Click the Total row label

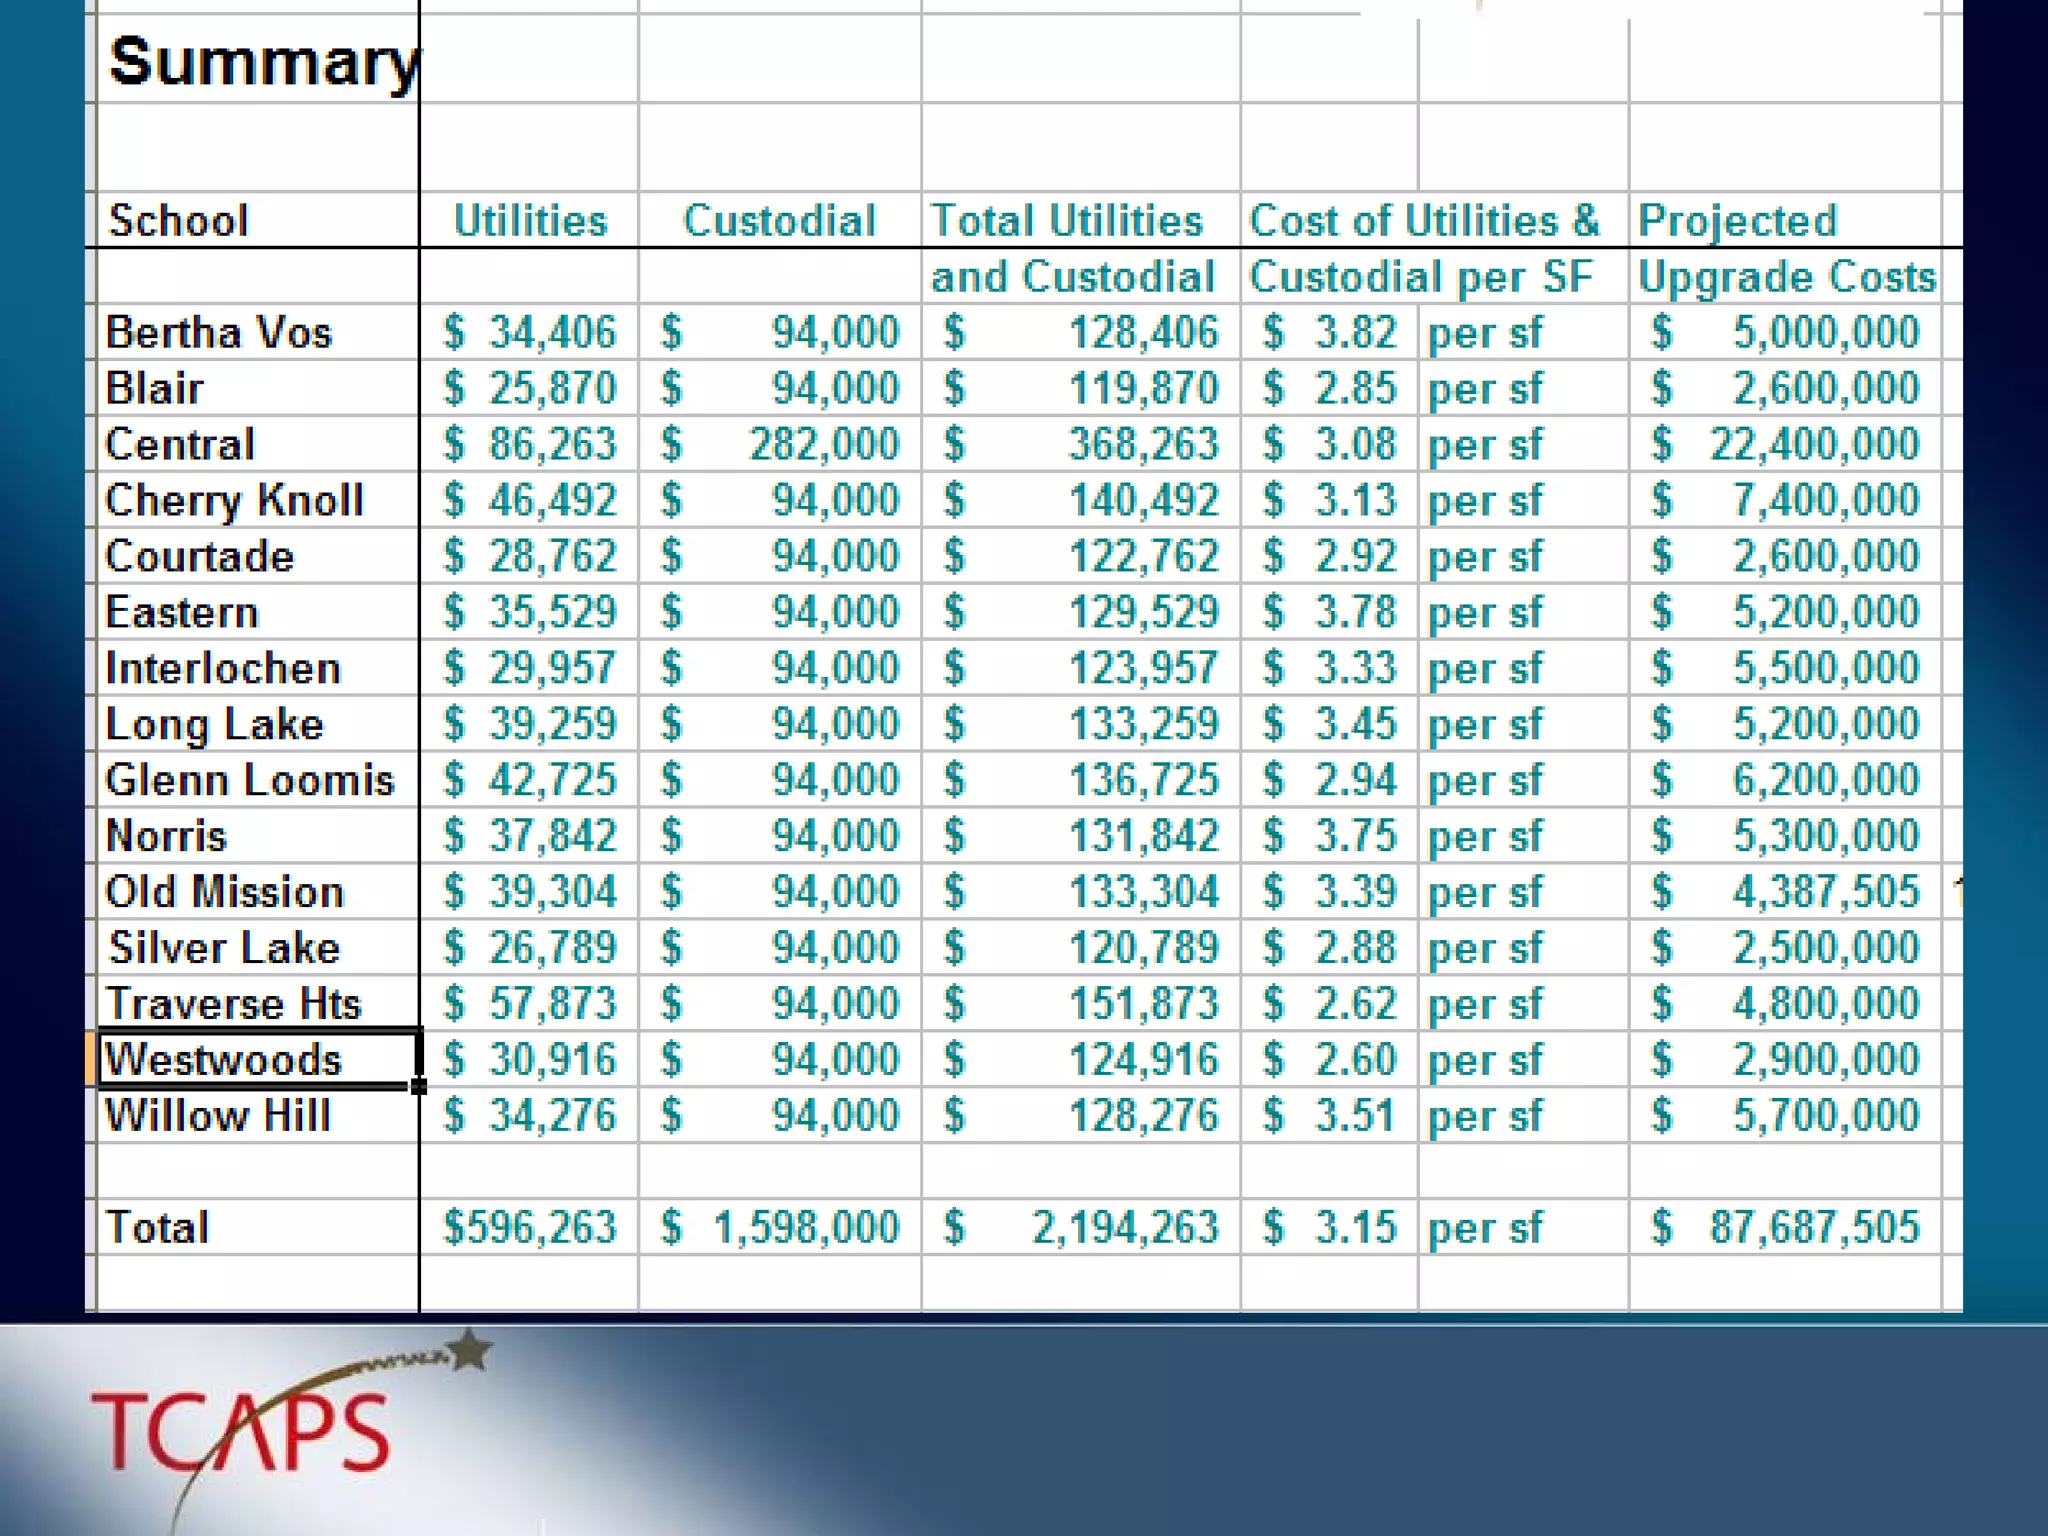pos(158,1227)
